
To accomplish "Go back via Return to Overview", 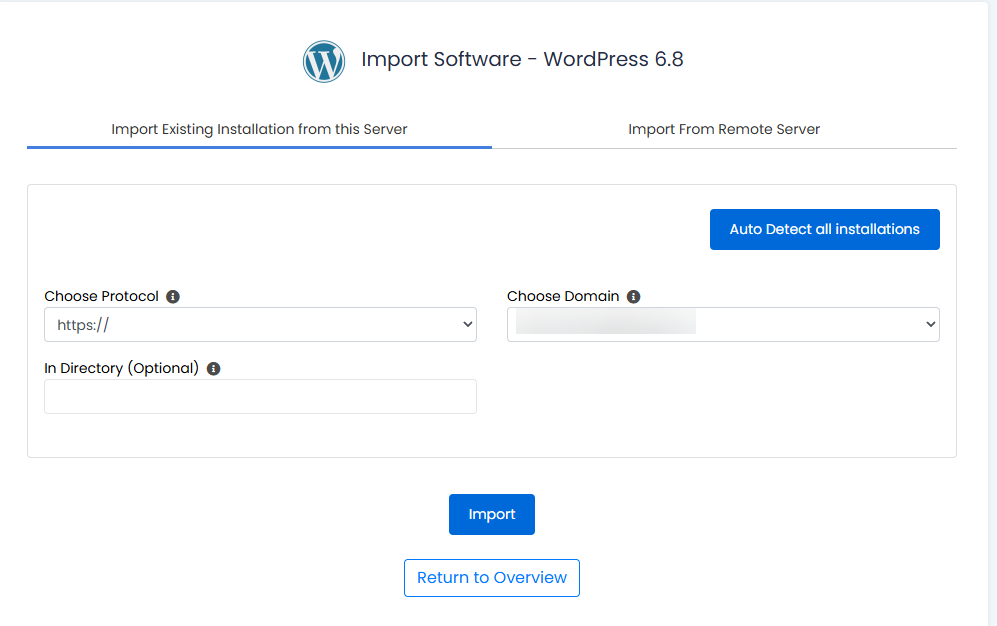I will (491, 578).
